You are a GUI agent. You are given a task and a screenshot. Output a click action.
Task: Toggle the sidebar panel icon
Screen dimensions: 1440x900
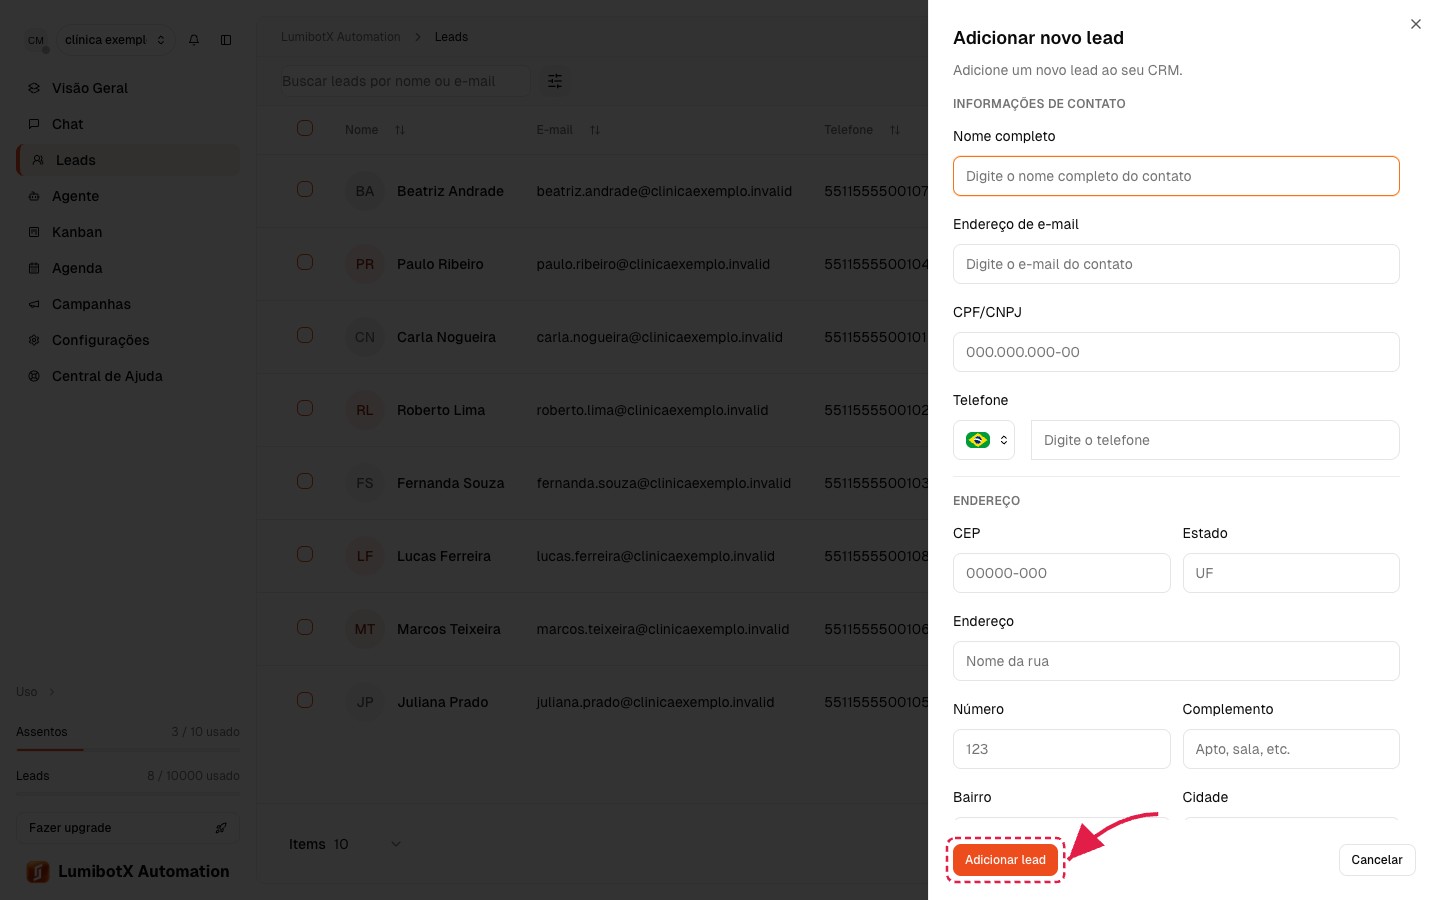[x=226, y=40]
